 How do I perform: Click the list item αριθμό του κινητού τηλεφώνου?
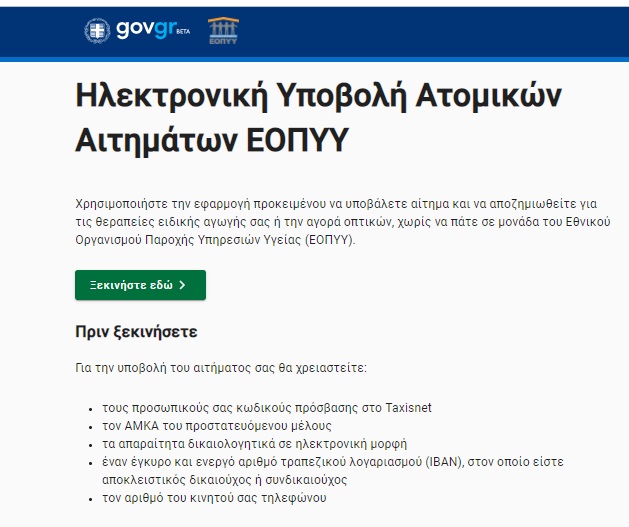[214, 498]
